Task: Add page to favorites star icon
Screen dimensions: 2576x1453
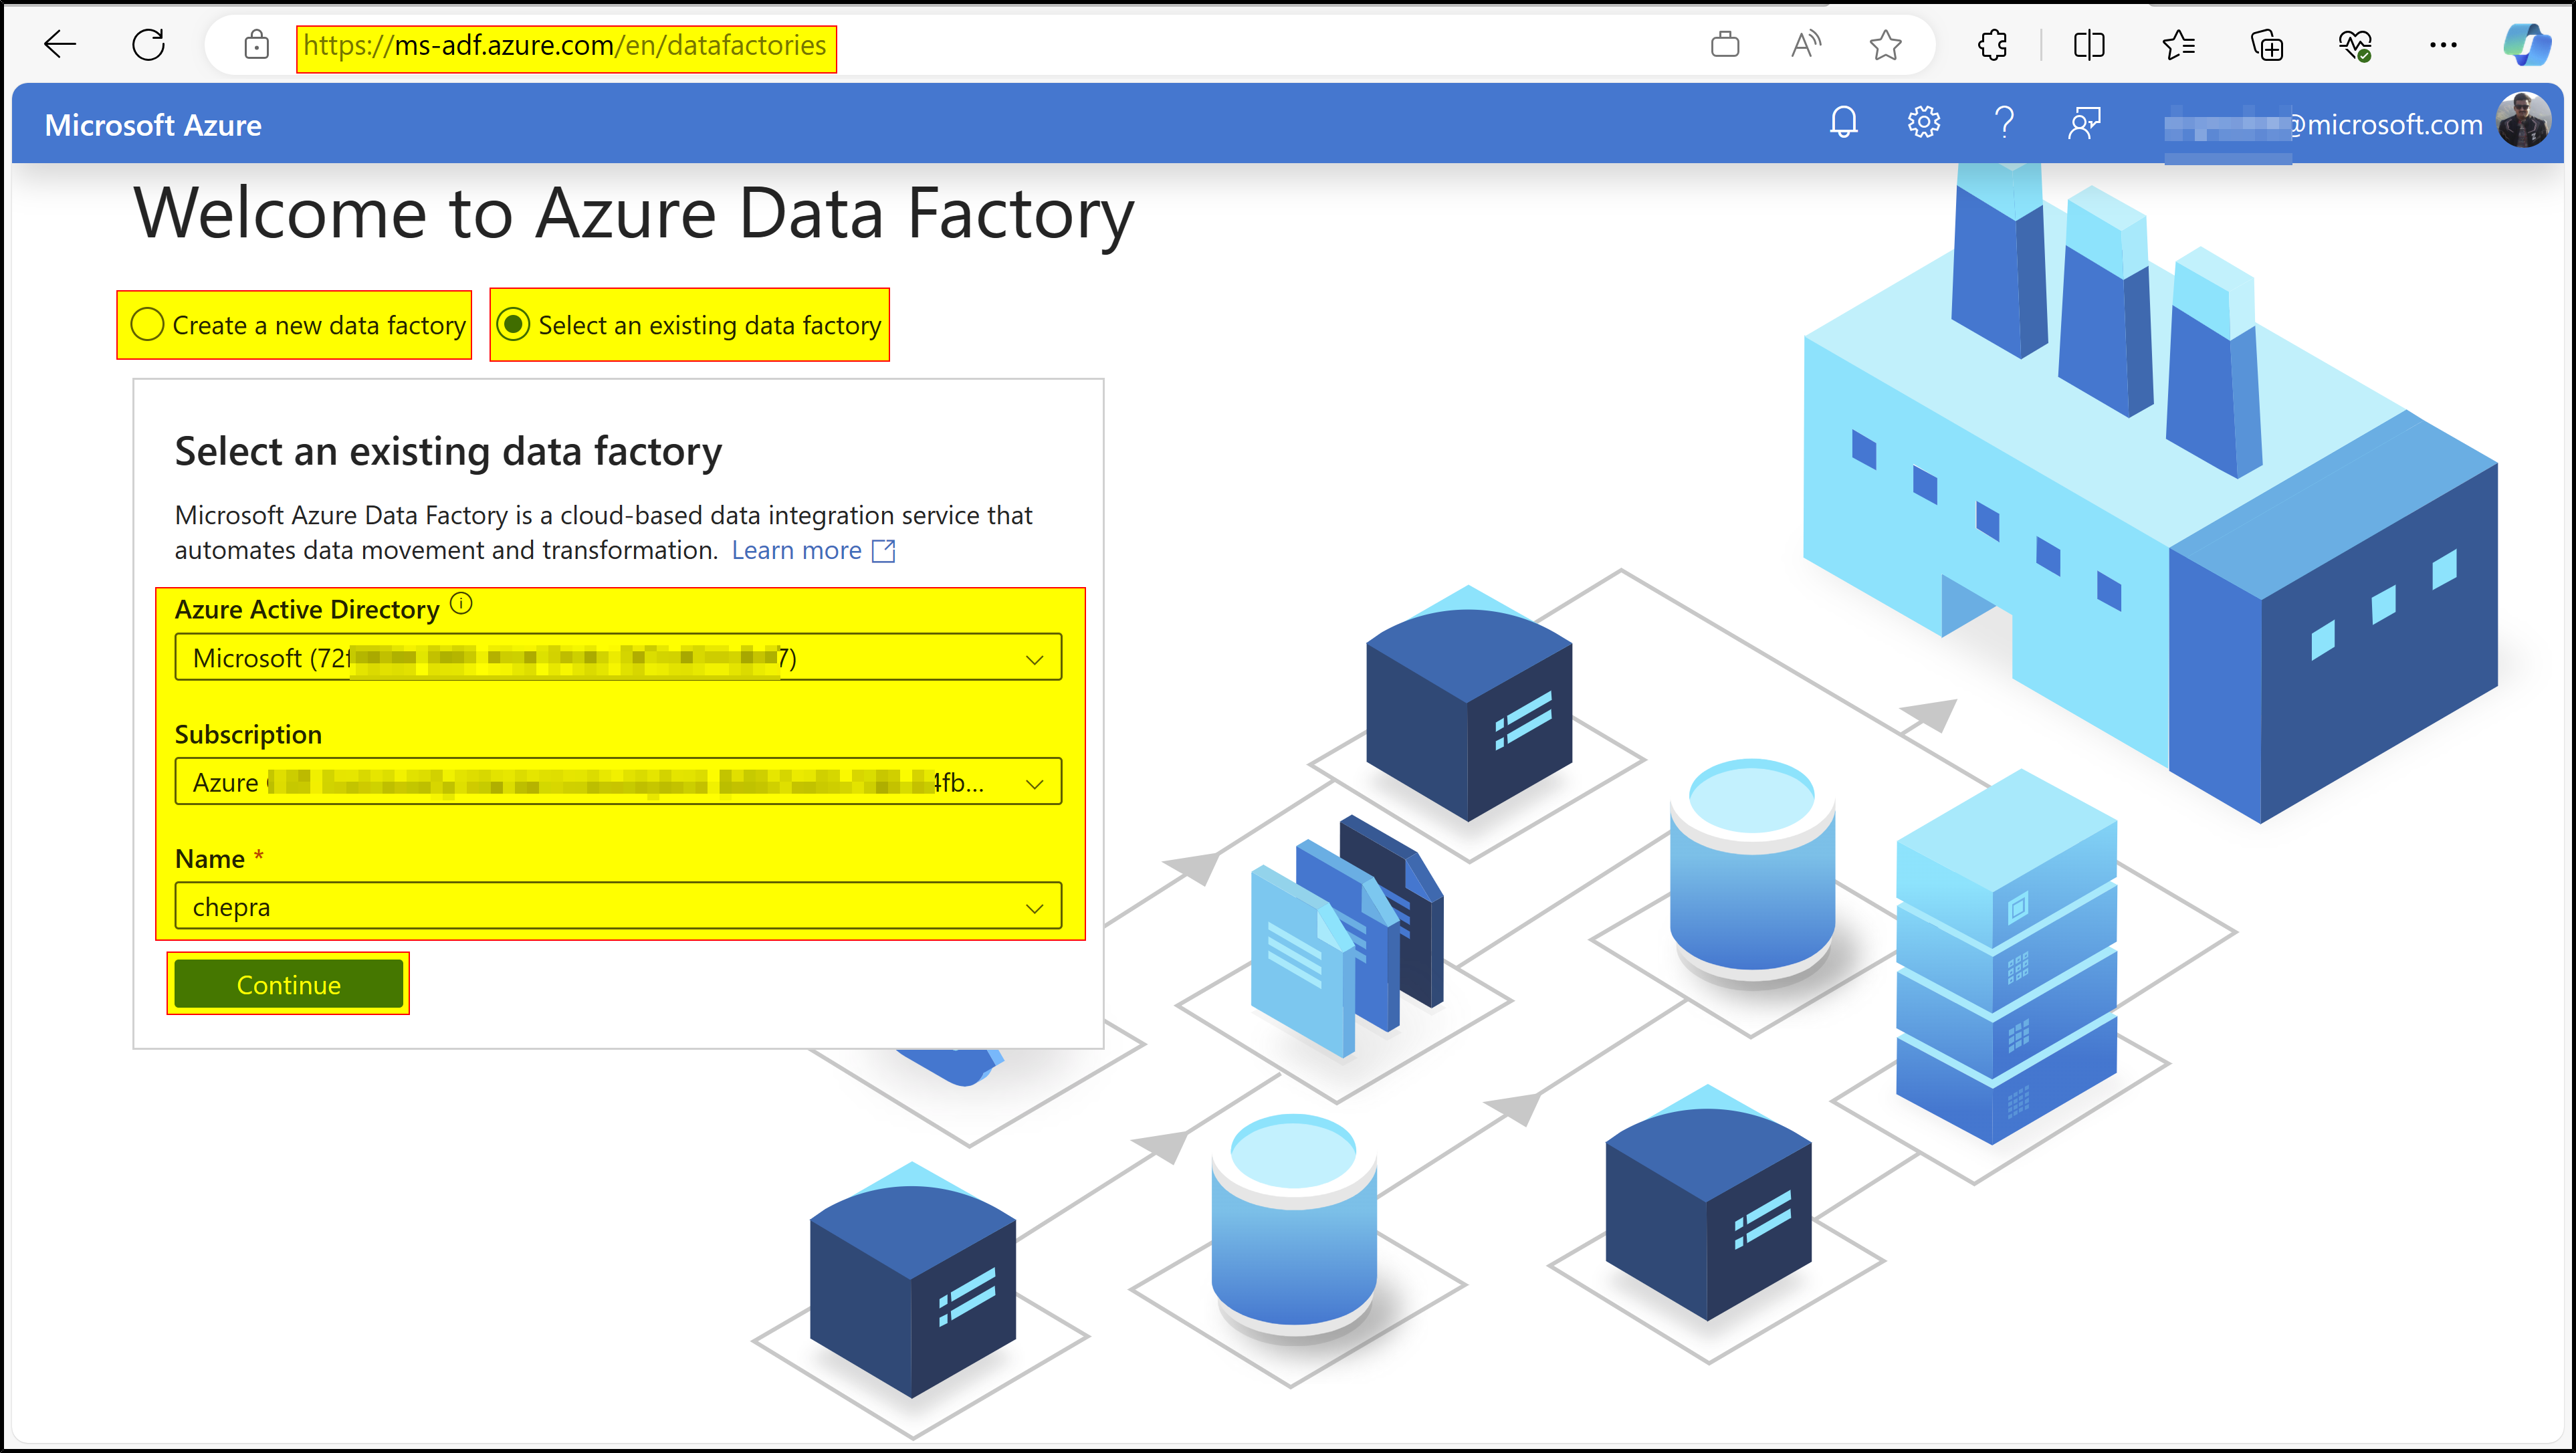Action: click(1885, 45)
